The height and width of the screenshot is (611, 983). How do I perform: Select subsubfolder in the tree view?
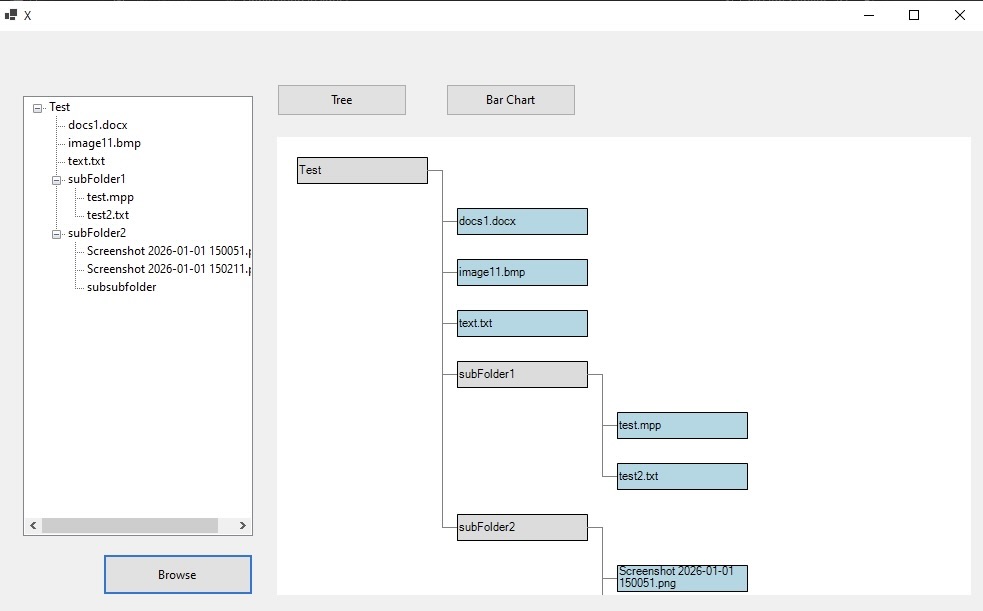pyautogui.click(x=122, y=287)
